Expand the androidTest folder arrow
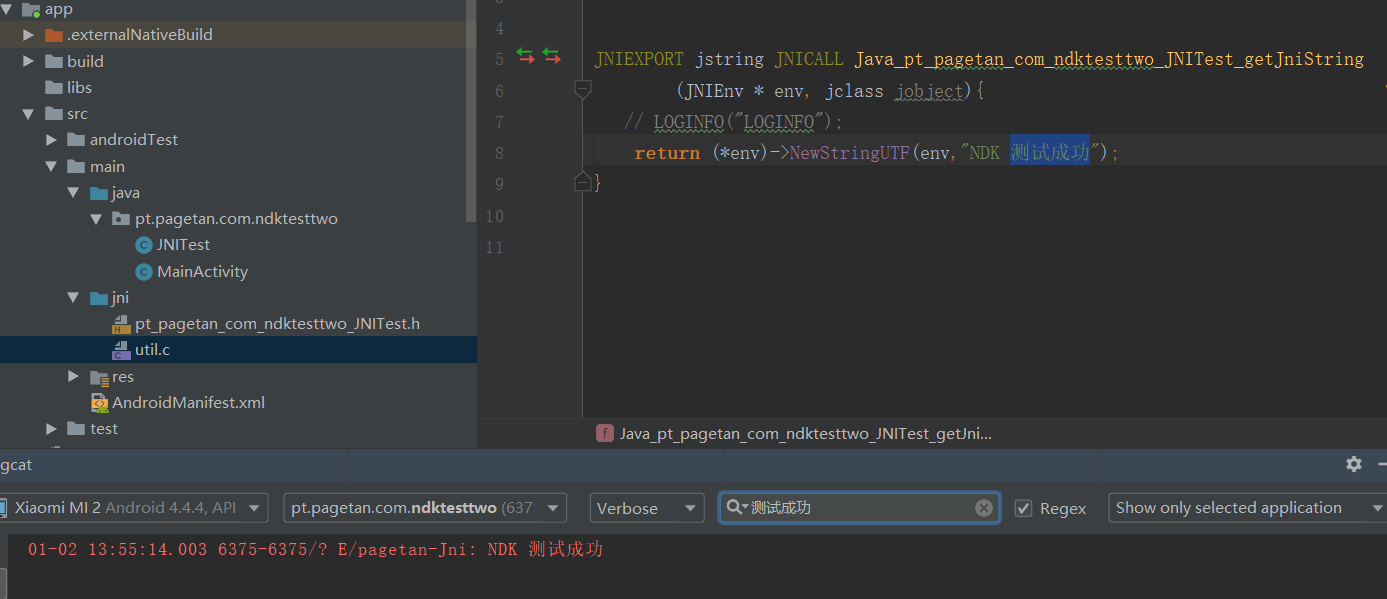Screen dimensions: 1387x599 (x=51, y=140)
